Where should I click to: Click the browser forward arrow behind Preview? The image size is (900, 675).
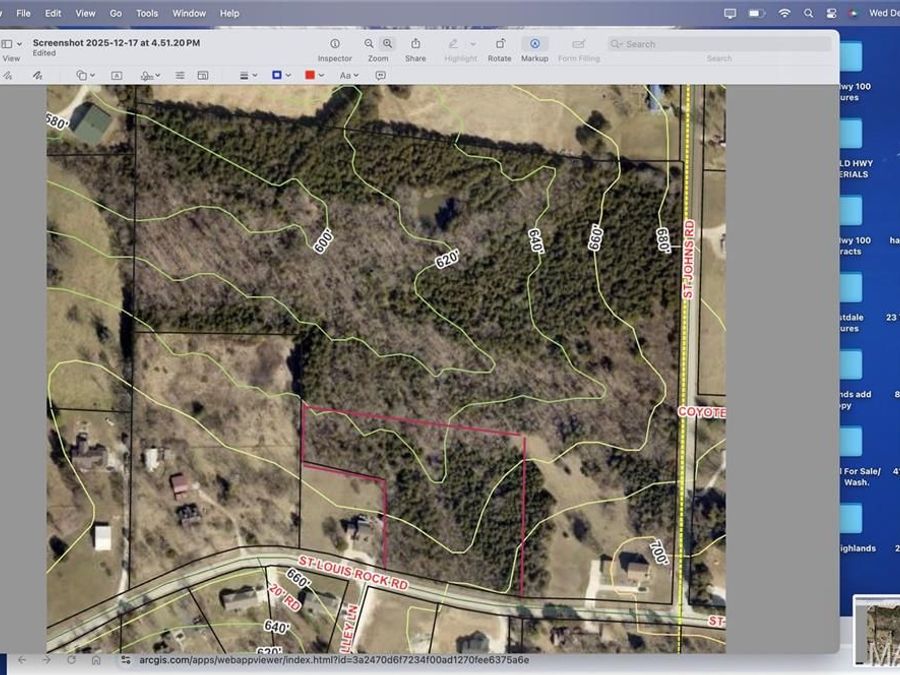(x=46, y=660)
